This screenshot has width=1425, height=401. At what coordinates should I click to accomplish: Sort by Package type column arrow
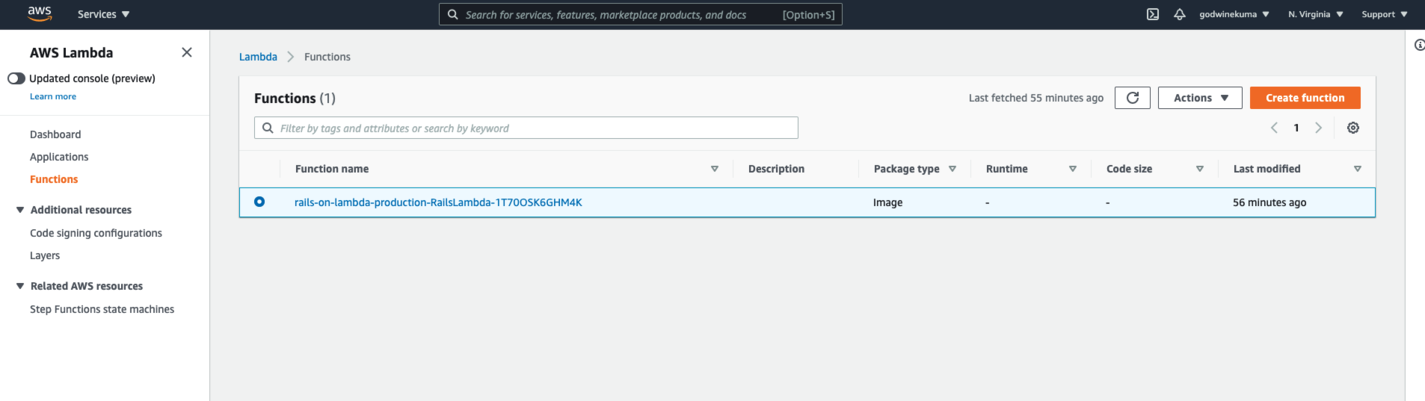(952, 169)
